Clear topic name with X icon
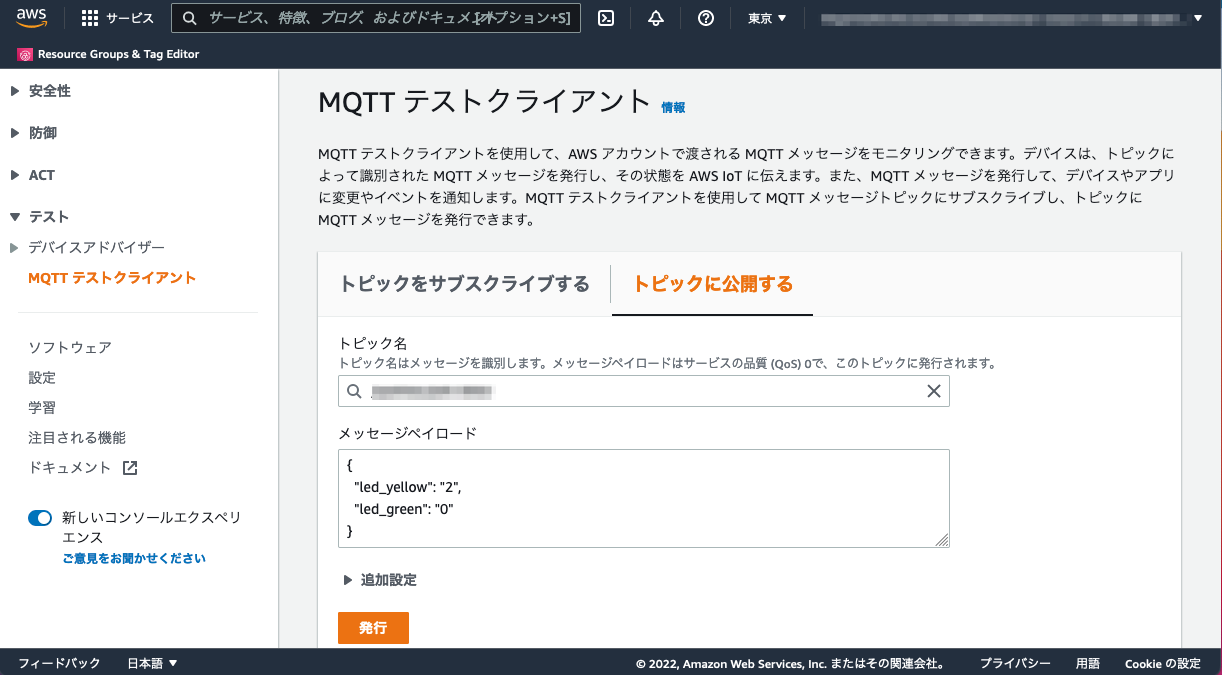The height and width of the screenshot is (675, 1222). tap(933, 392)
